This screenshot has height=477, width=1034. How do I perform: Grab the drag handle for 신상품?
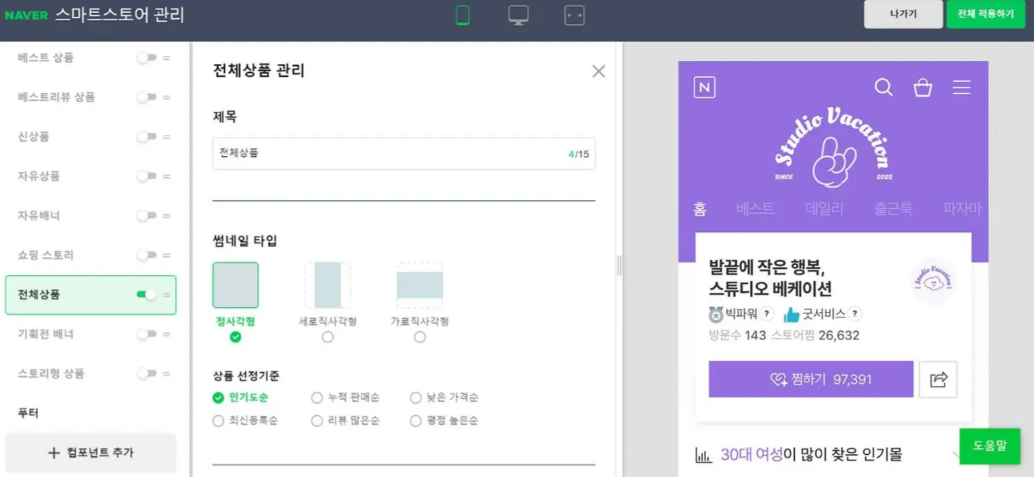pyautogui.click(x=166, y=137)
